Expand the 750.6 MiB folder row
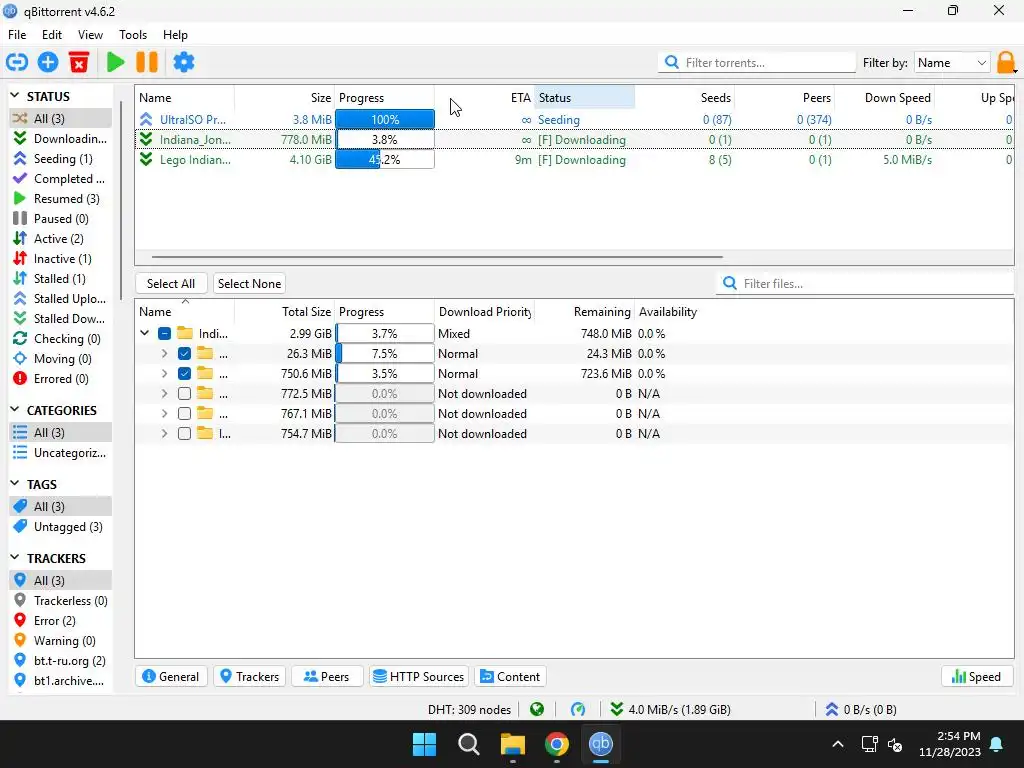The height and width of the screenshot is (768, 1024). click(165, 374)
